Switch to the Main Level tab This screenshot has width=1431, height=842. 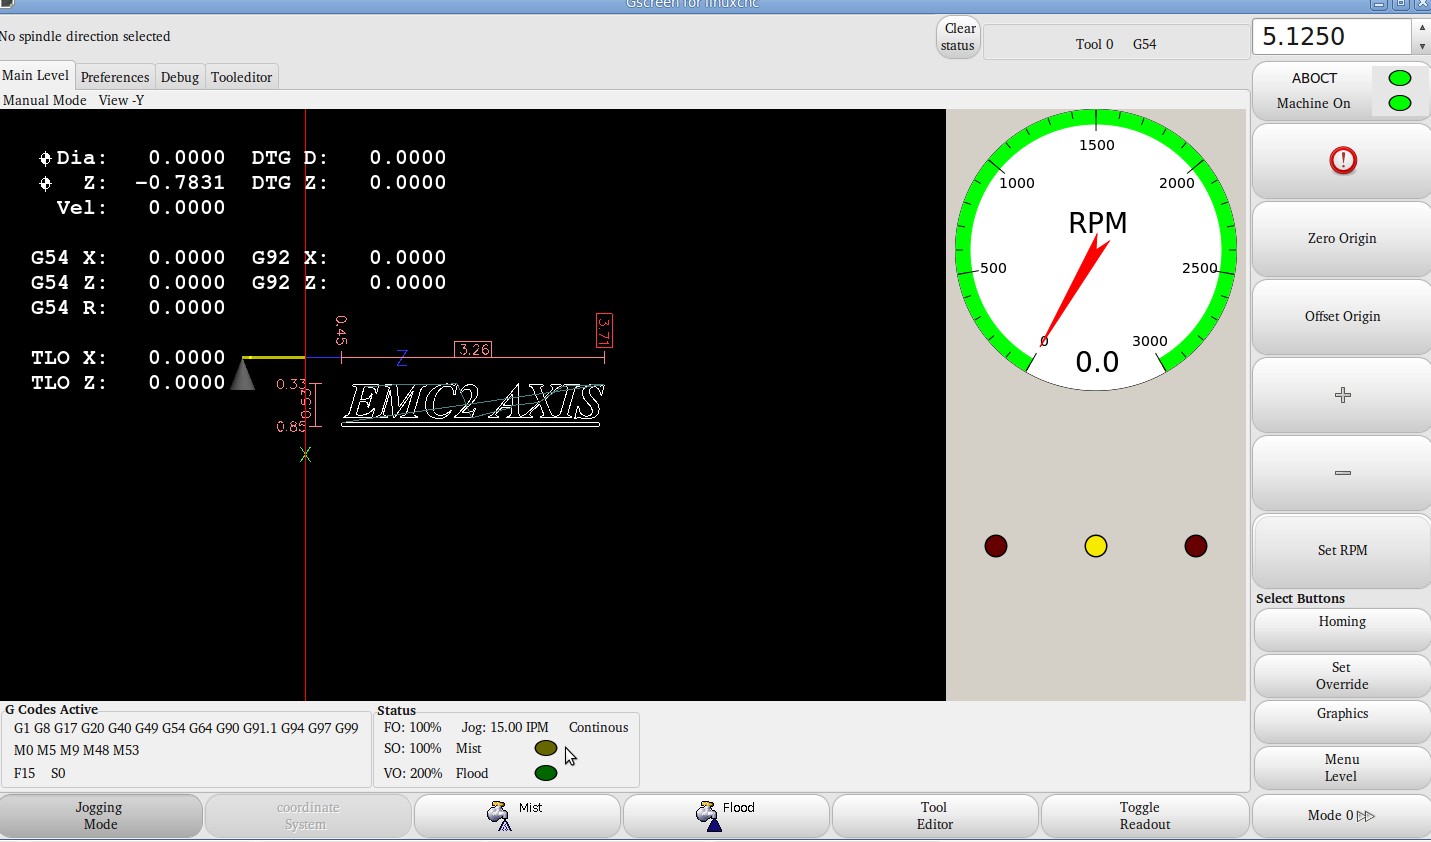click(36, 75)
